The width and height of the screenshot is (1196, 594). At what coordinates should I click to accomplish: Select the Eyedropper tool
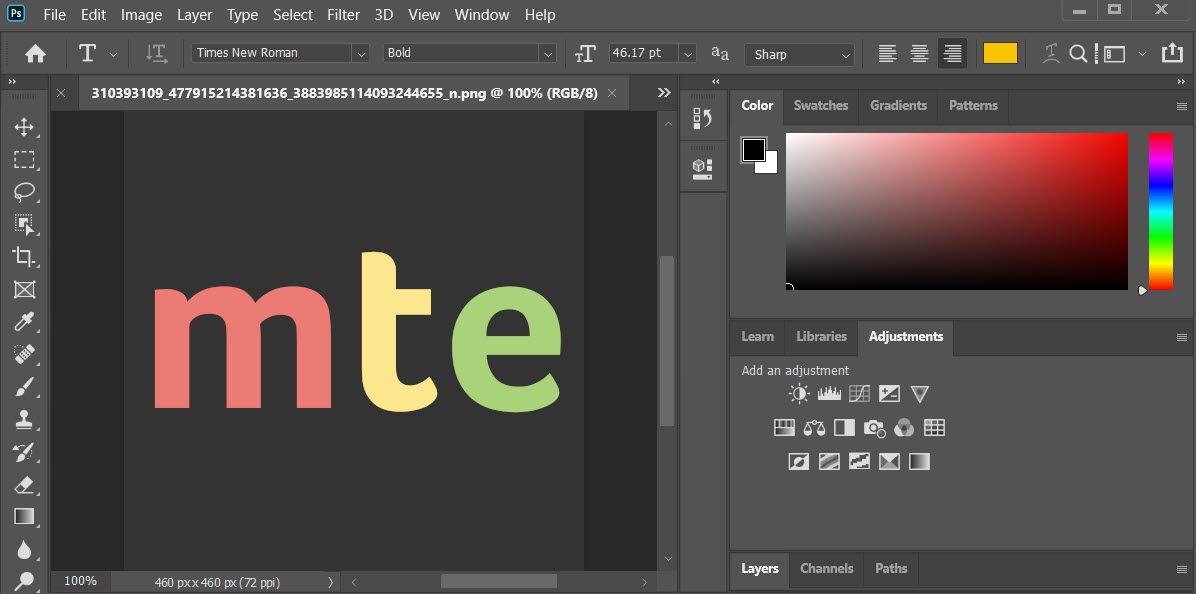tap(25, 322)
